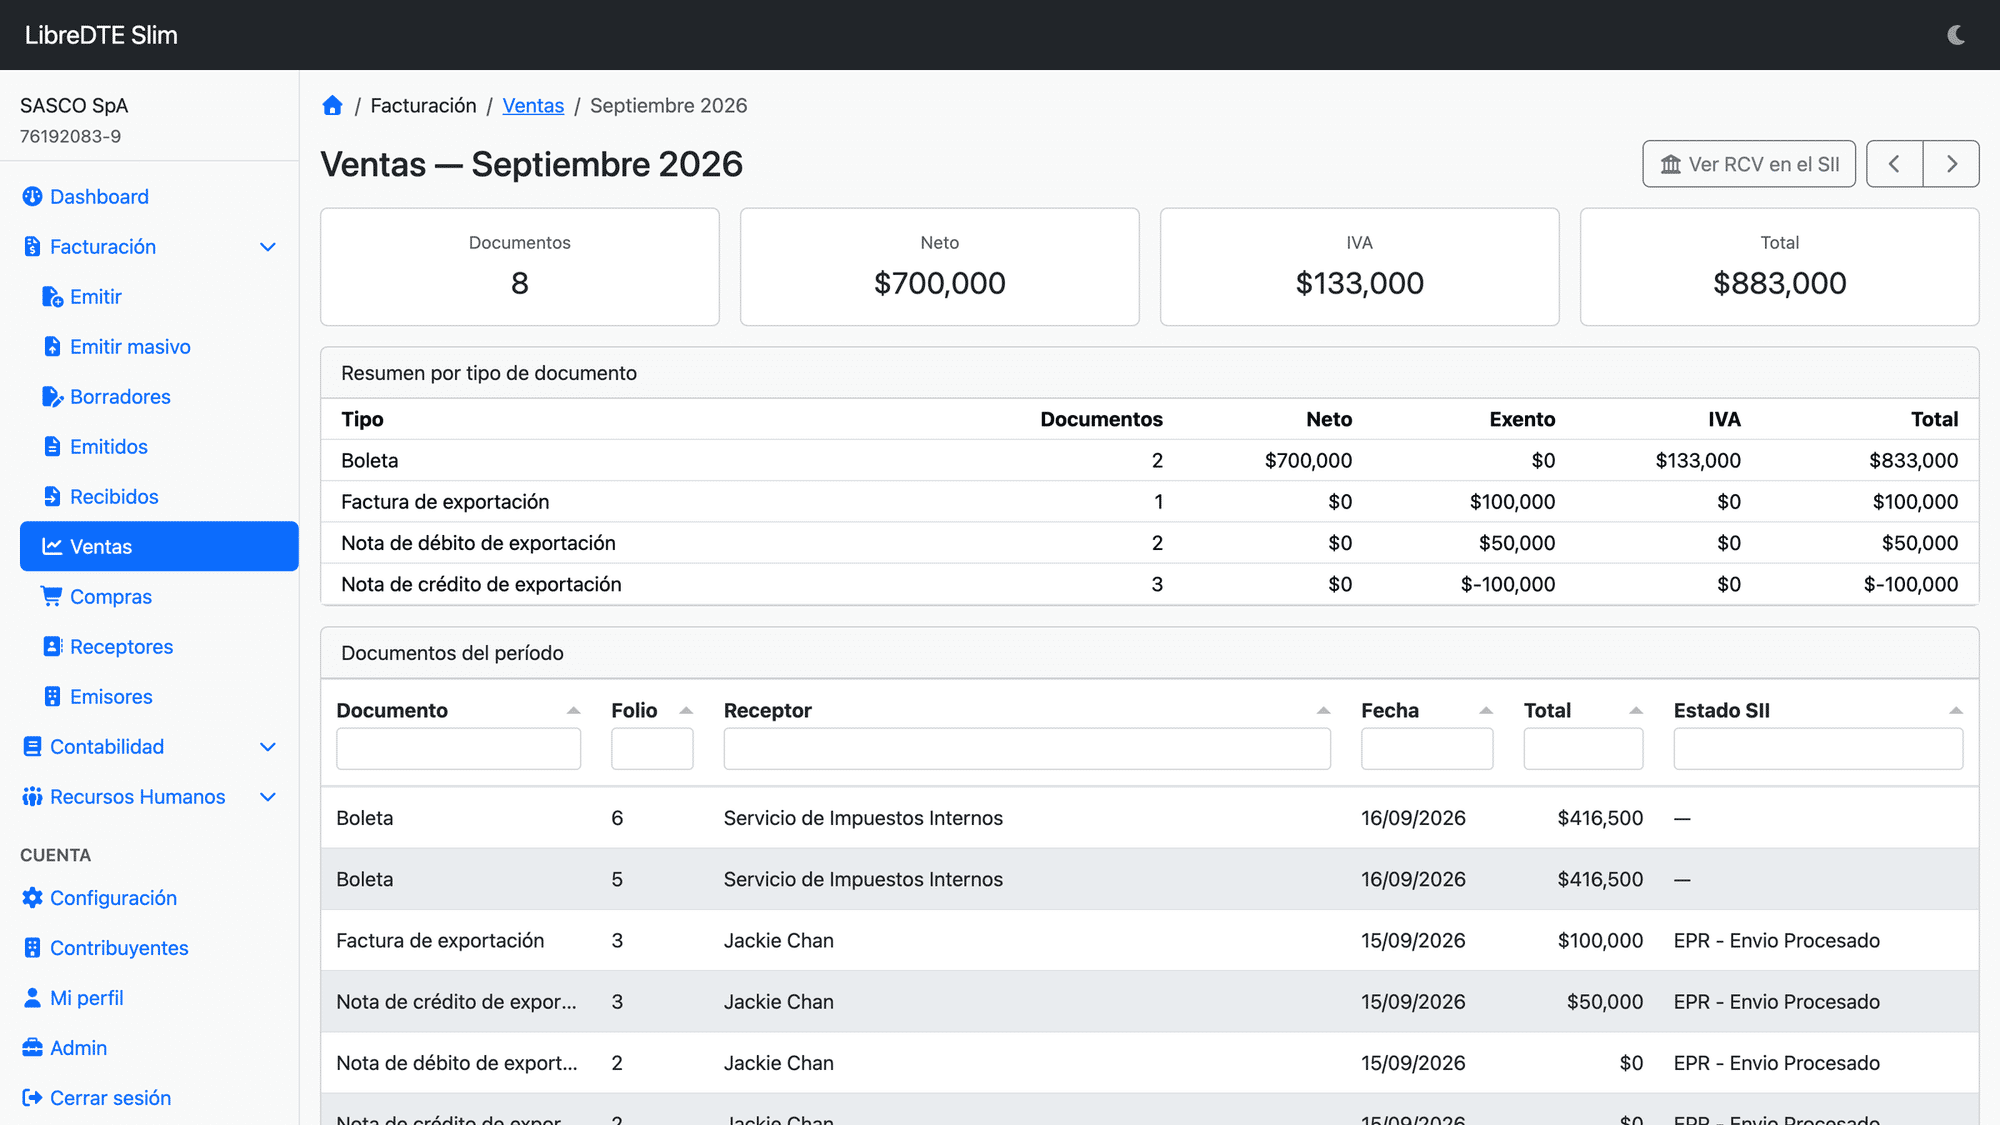Click the Emisores building icon
Screen dimensions: 2000x1125
click(52, 697)
